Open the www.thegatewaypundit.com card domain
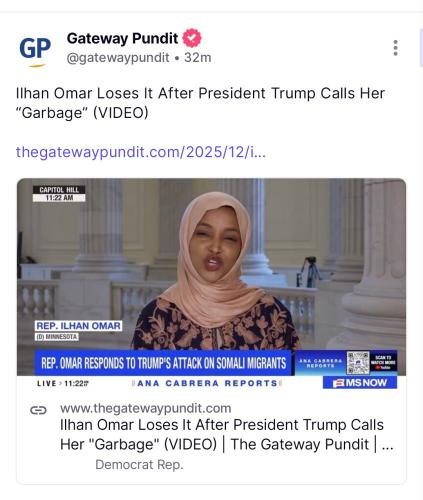423x500 pixels. point(146,408)
